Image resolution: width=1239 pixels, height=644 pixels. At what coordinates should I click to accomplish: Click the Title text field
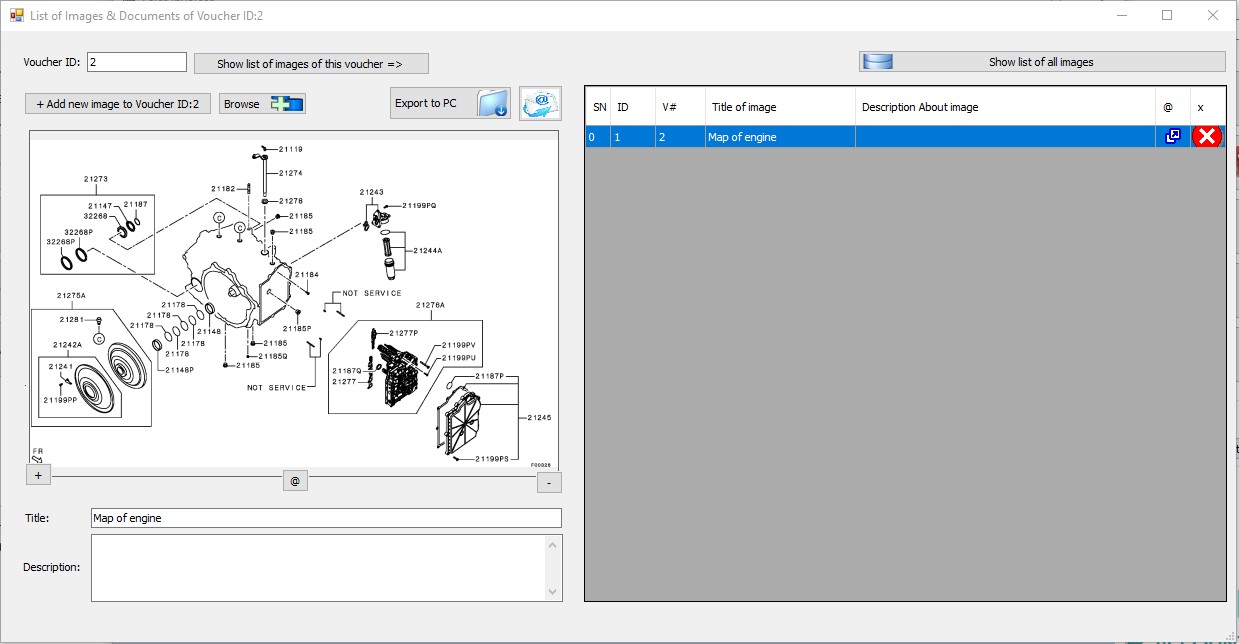[326, 518]
